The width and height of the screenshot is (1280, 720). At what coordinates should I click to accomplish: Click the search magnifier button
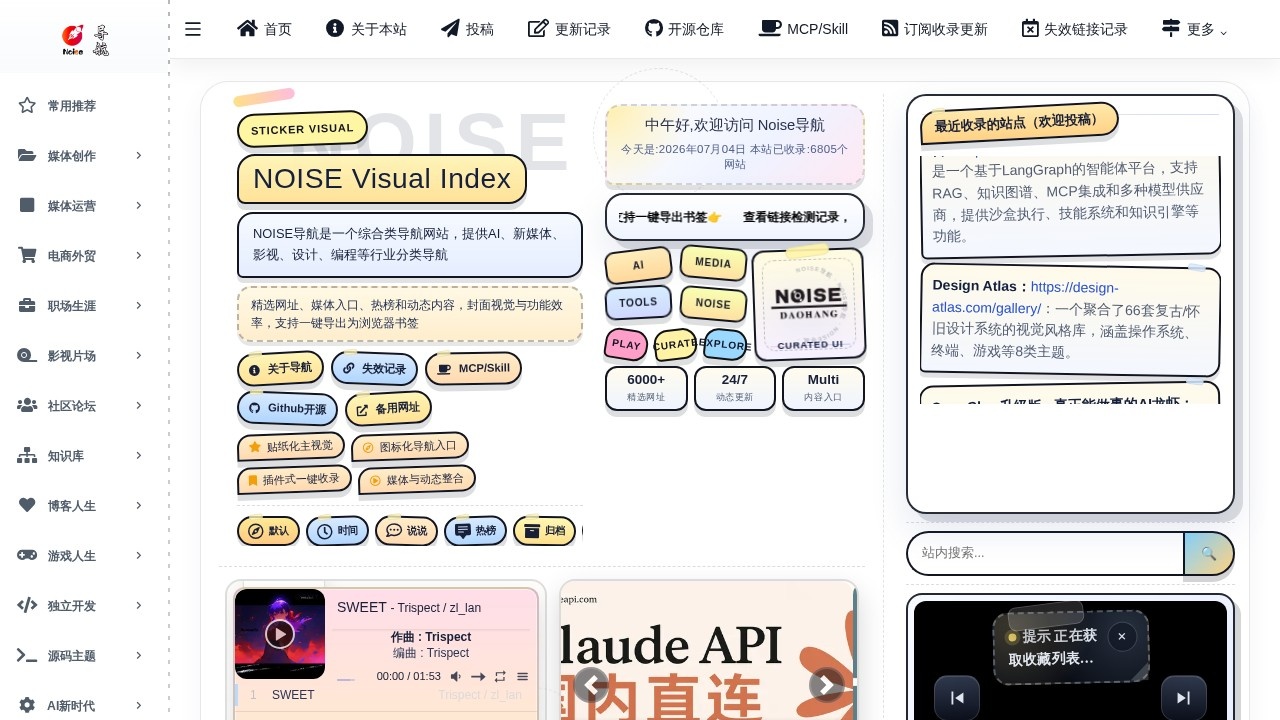click(1209, 553)
